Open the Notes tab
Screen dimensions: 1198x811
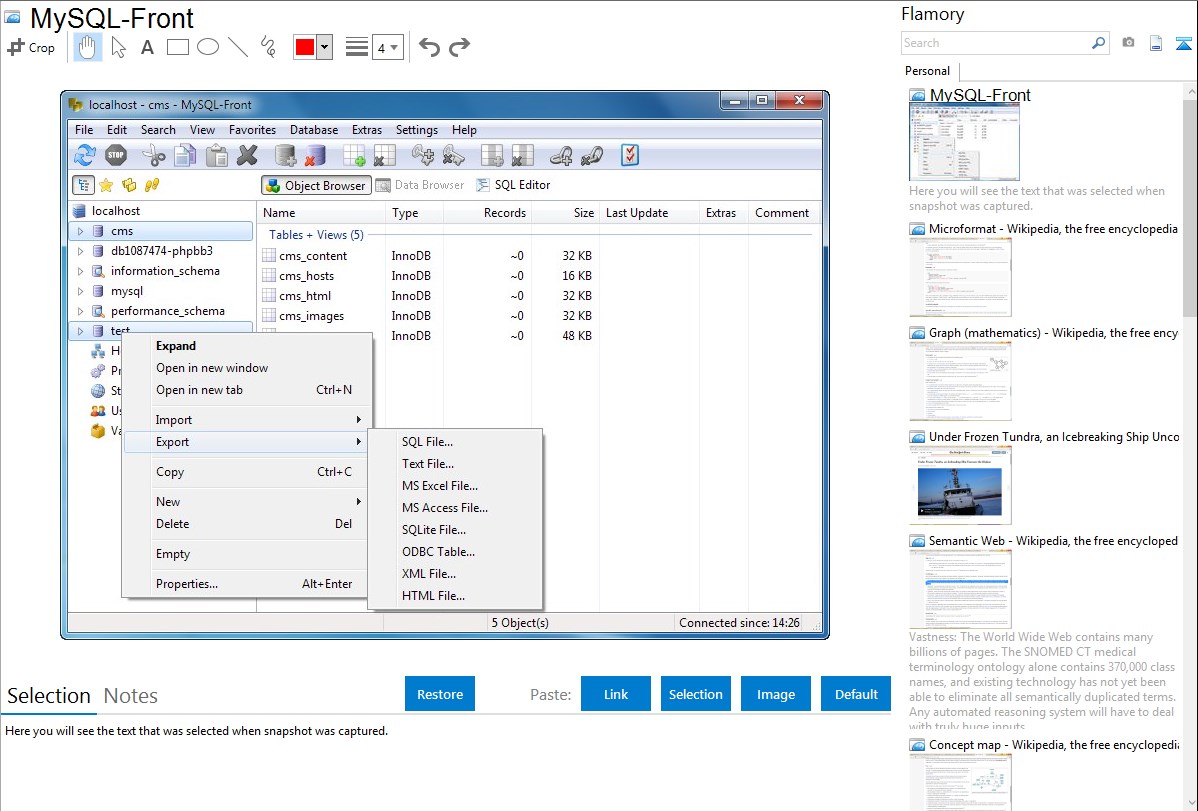tap(131, 696)
